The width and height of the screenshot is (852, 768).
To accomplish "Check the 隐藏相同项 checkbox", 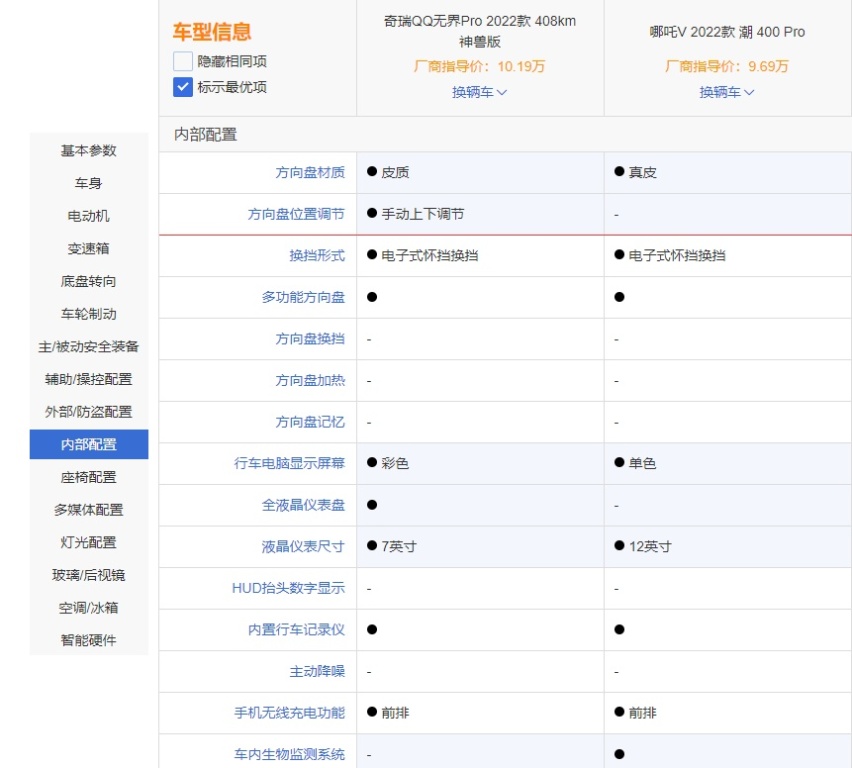I will [x=183, y=61].
